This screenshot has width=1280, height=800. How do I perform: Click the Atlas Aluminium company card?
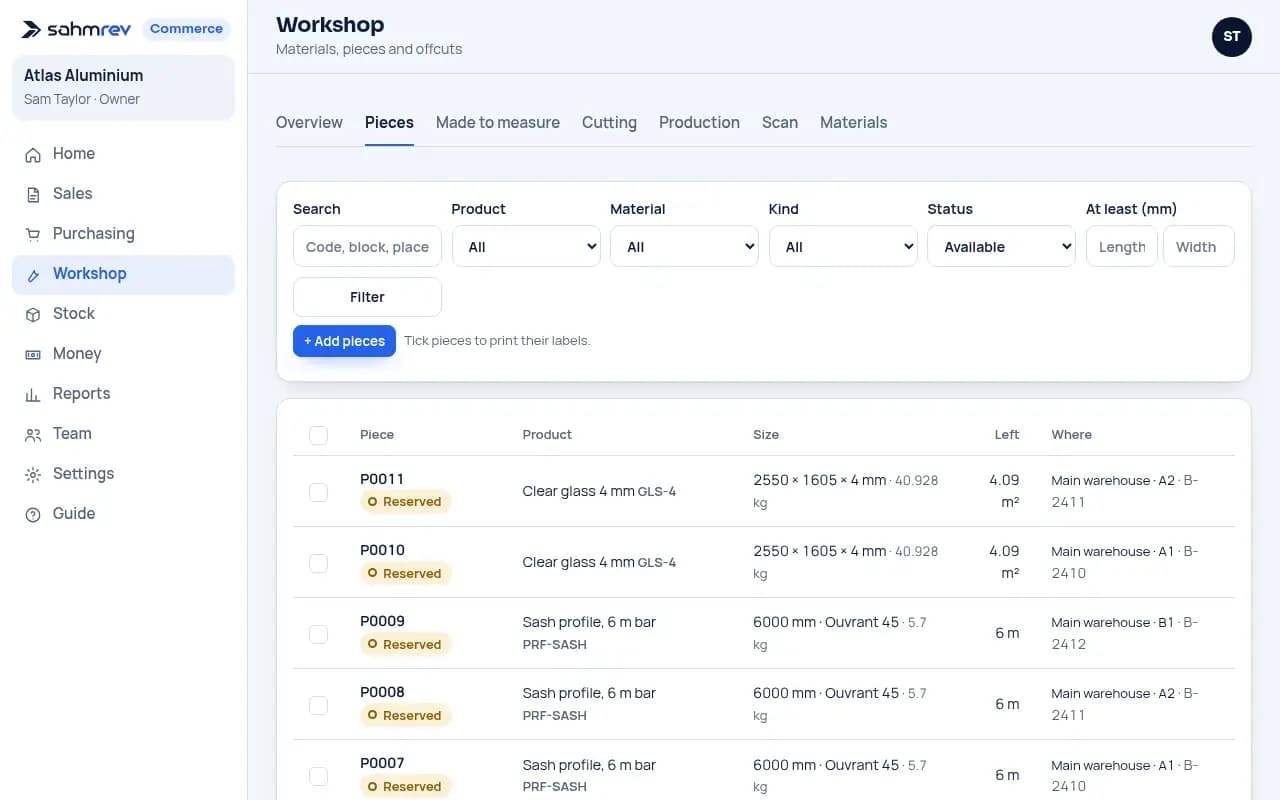pos(123,87)
